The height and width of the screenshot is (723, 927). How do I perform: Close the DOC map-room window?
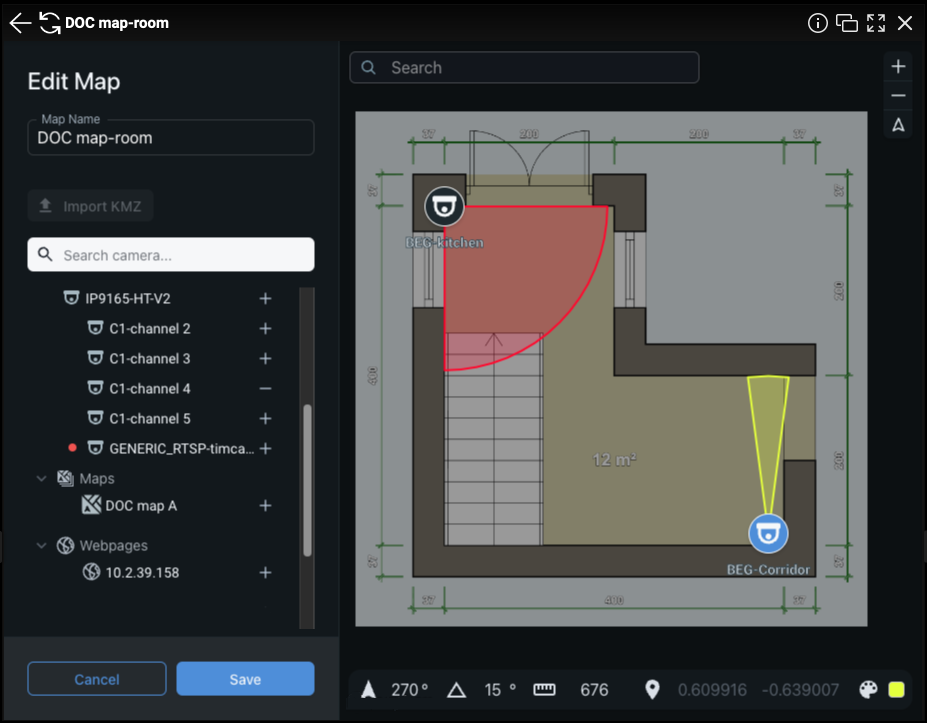pyautogui.click(x=905, y=23)
